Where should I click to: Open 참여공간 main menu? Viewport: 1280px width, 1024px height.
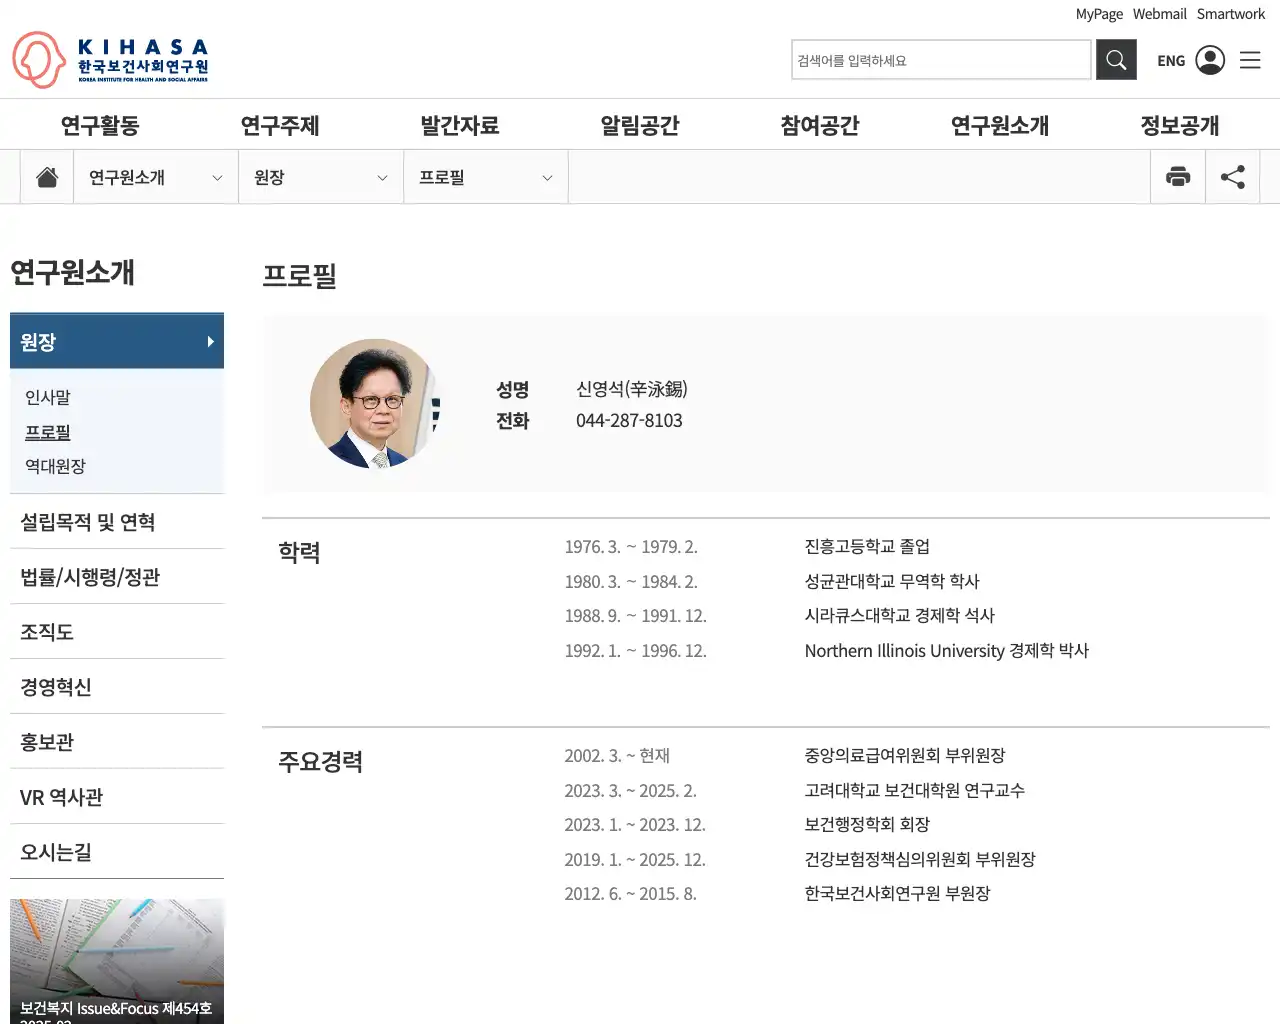(x=820, y=125)
